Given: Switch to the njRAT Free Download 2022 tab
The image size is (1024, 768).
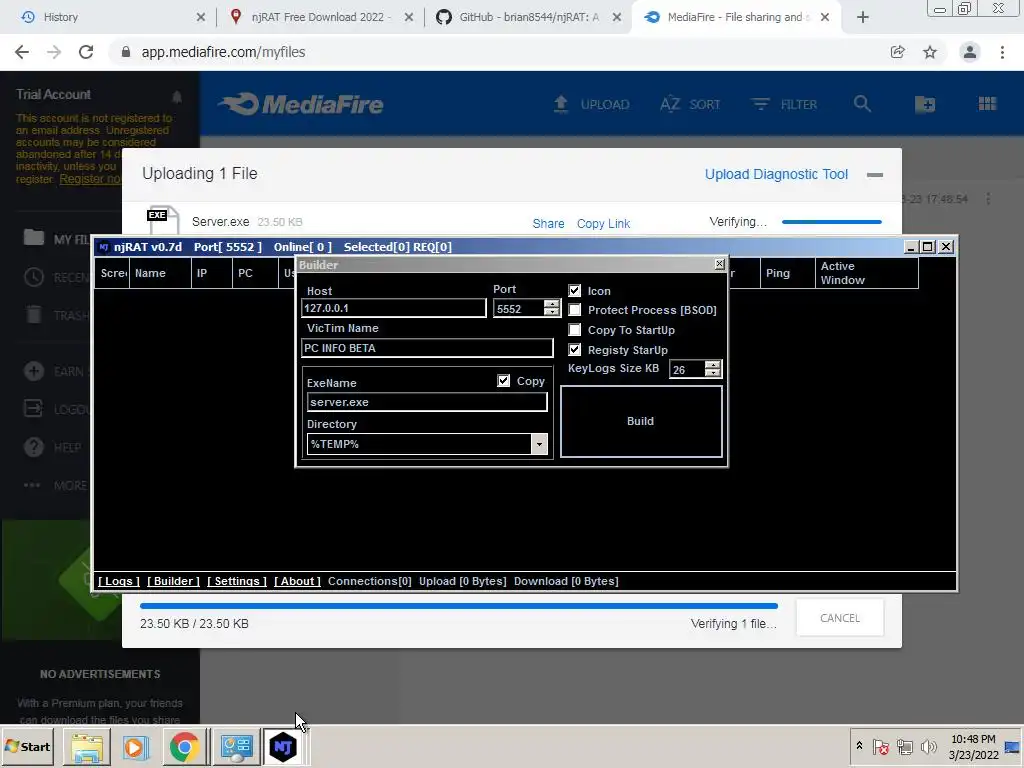Looking at the screenshot, I should [x=320, y=17].
